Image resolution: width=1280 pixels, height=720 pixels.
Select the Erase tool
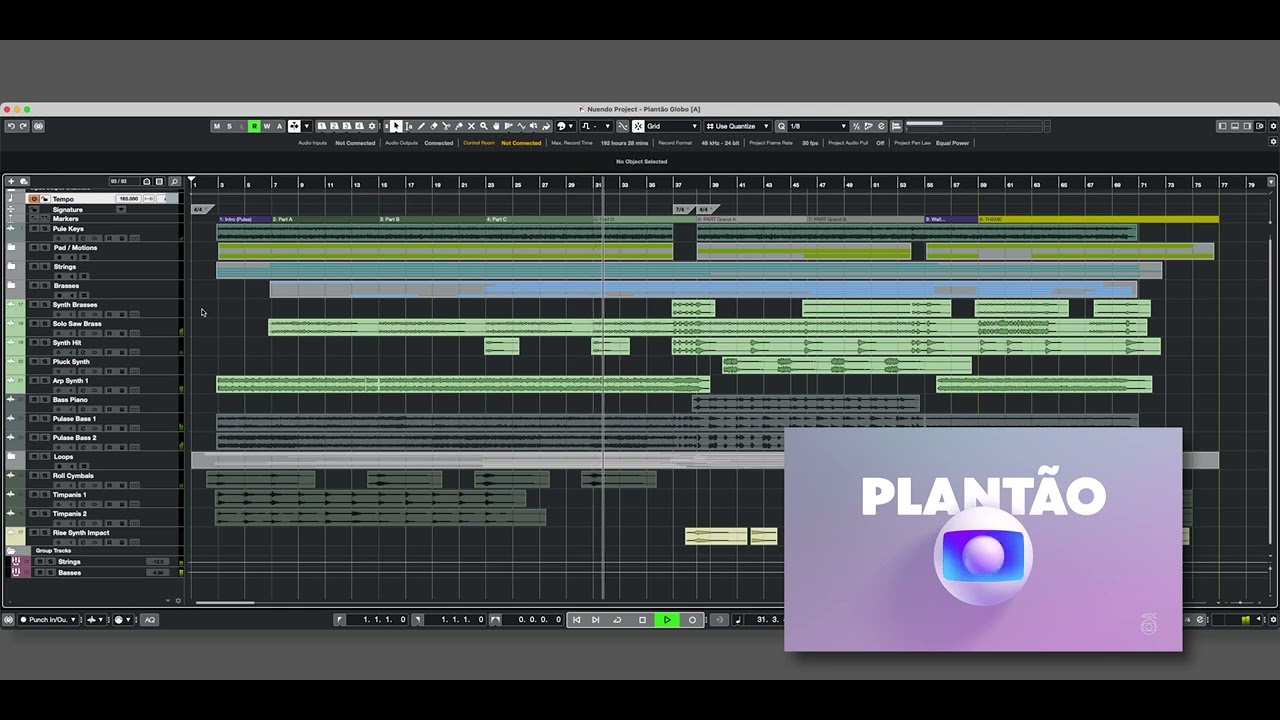(433, 126)
